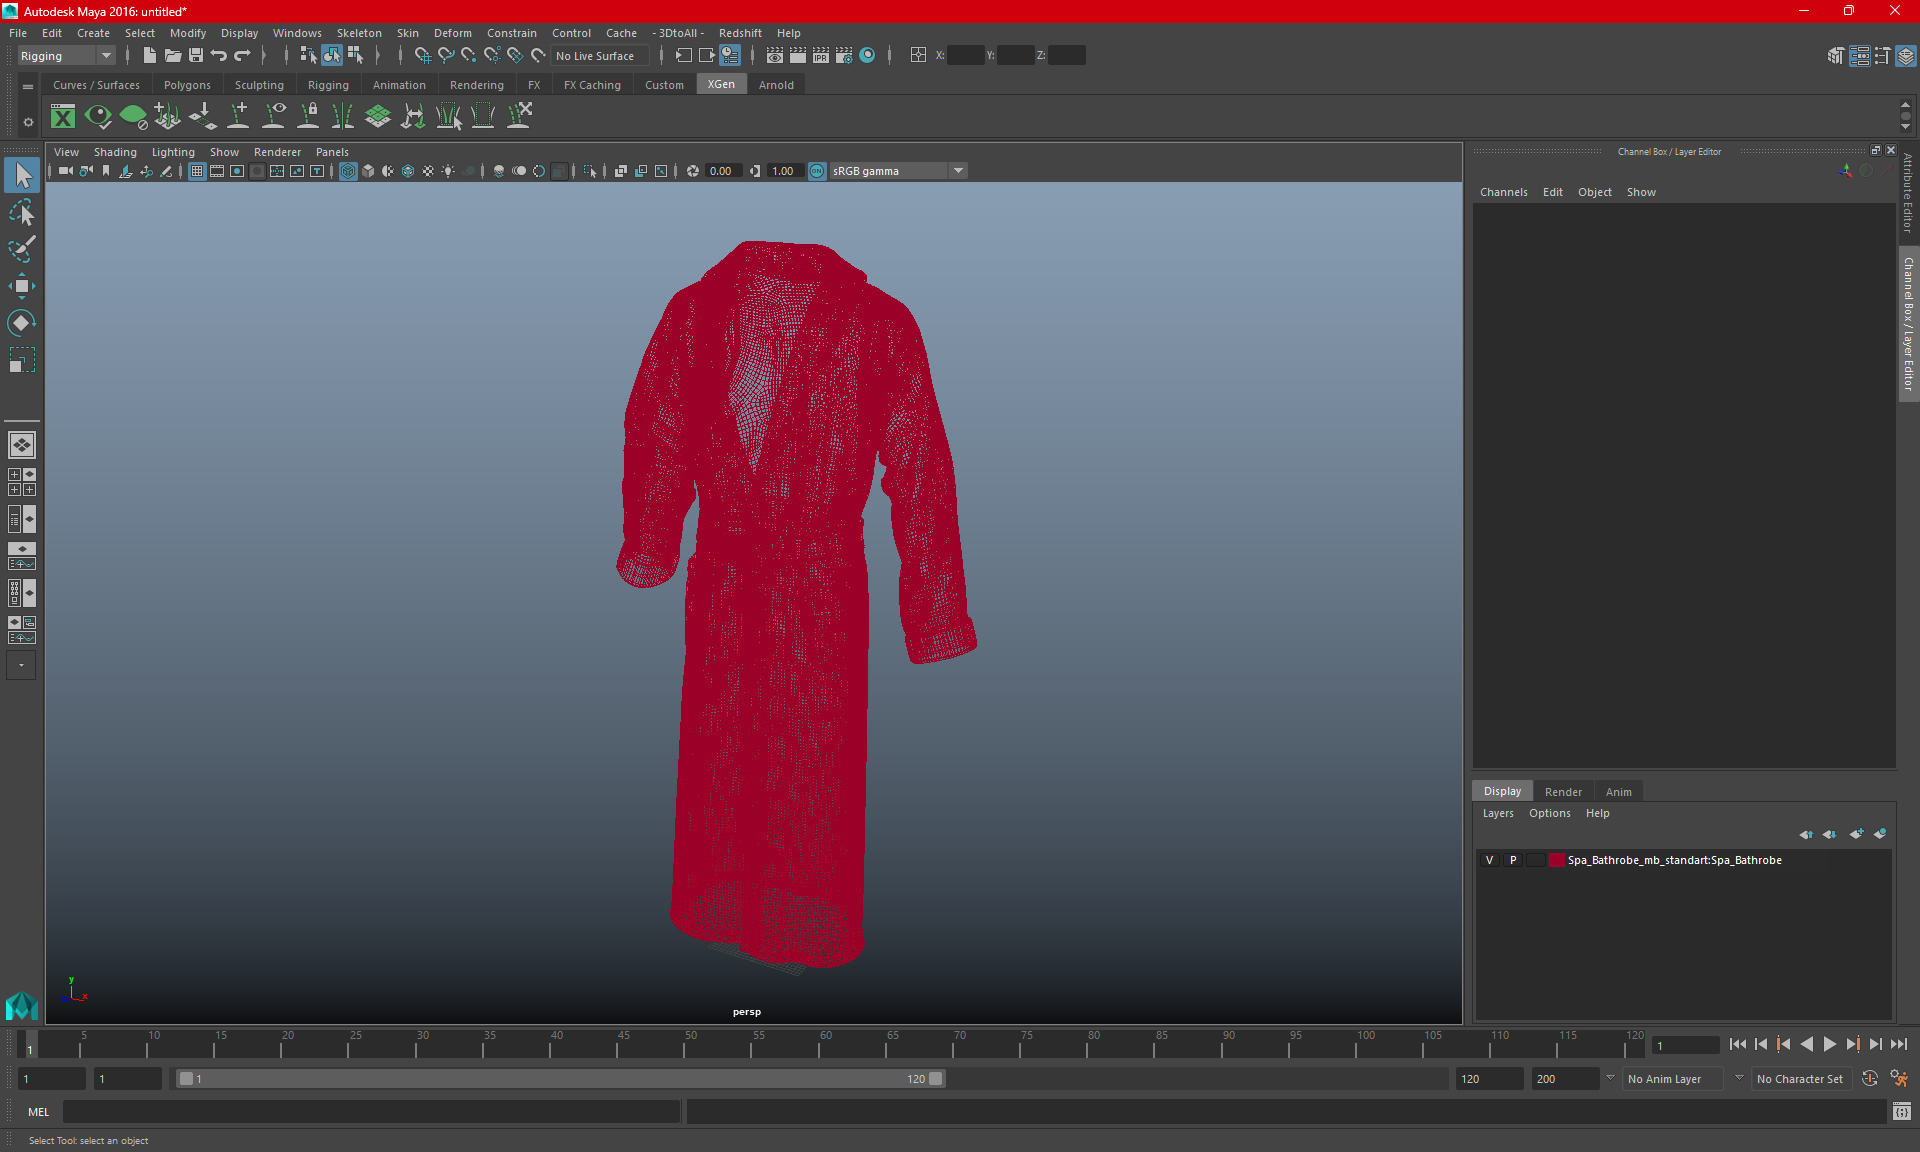1920x1152 pixels.
Task: Click the range slider bar
Action: tap(560, 1079)
